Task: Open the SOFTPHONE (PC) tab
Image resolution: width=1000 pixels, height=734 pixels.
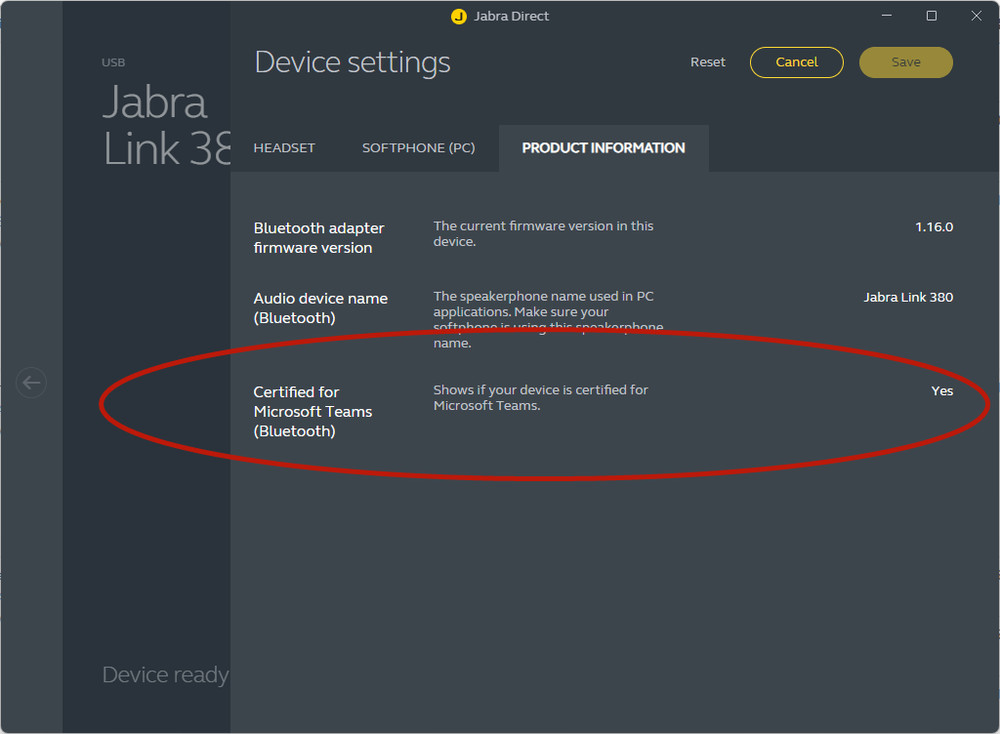Action: (418, 147)
